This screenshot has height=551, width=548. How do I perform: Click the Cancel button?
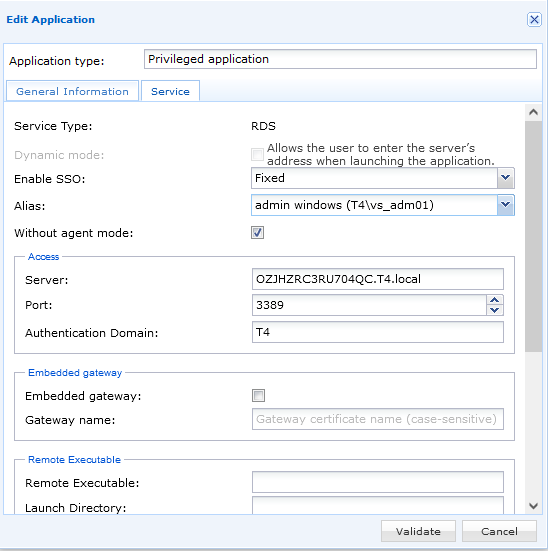[x=499, y=531]
